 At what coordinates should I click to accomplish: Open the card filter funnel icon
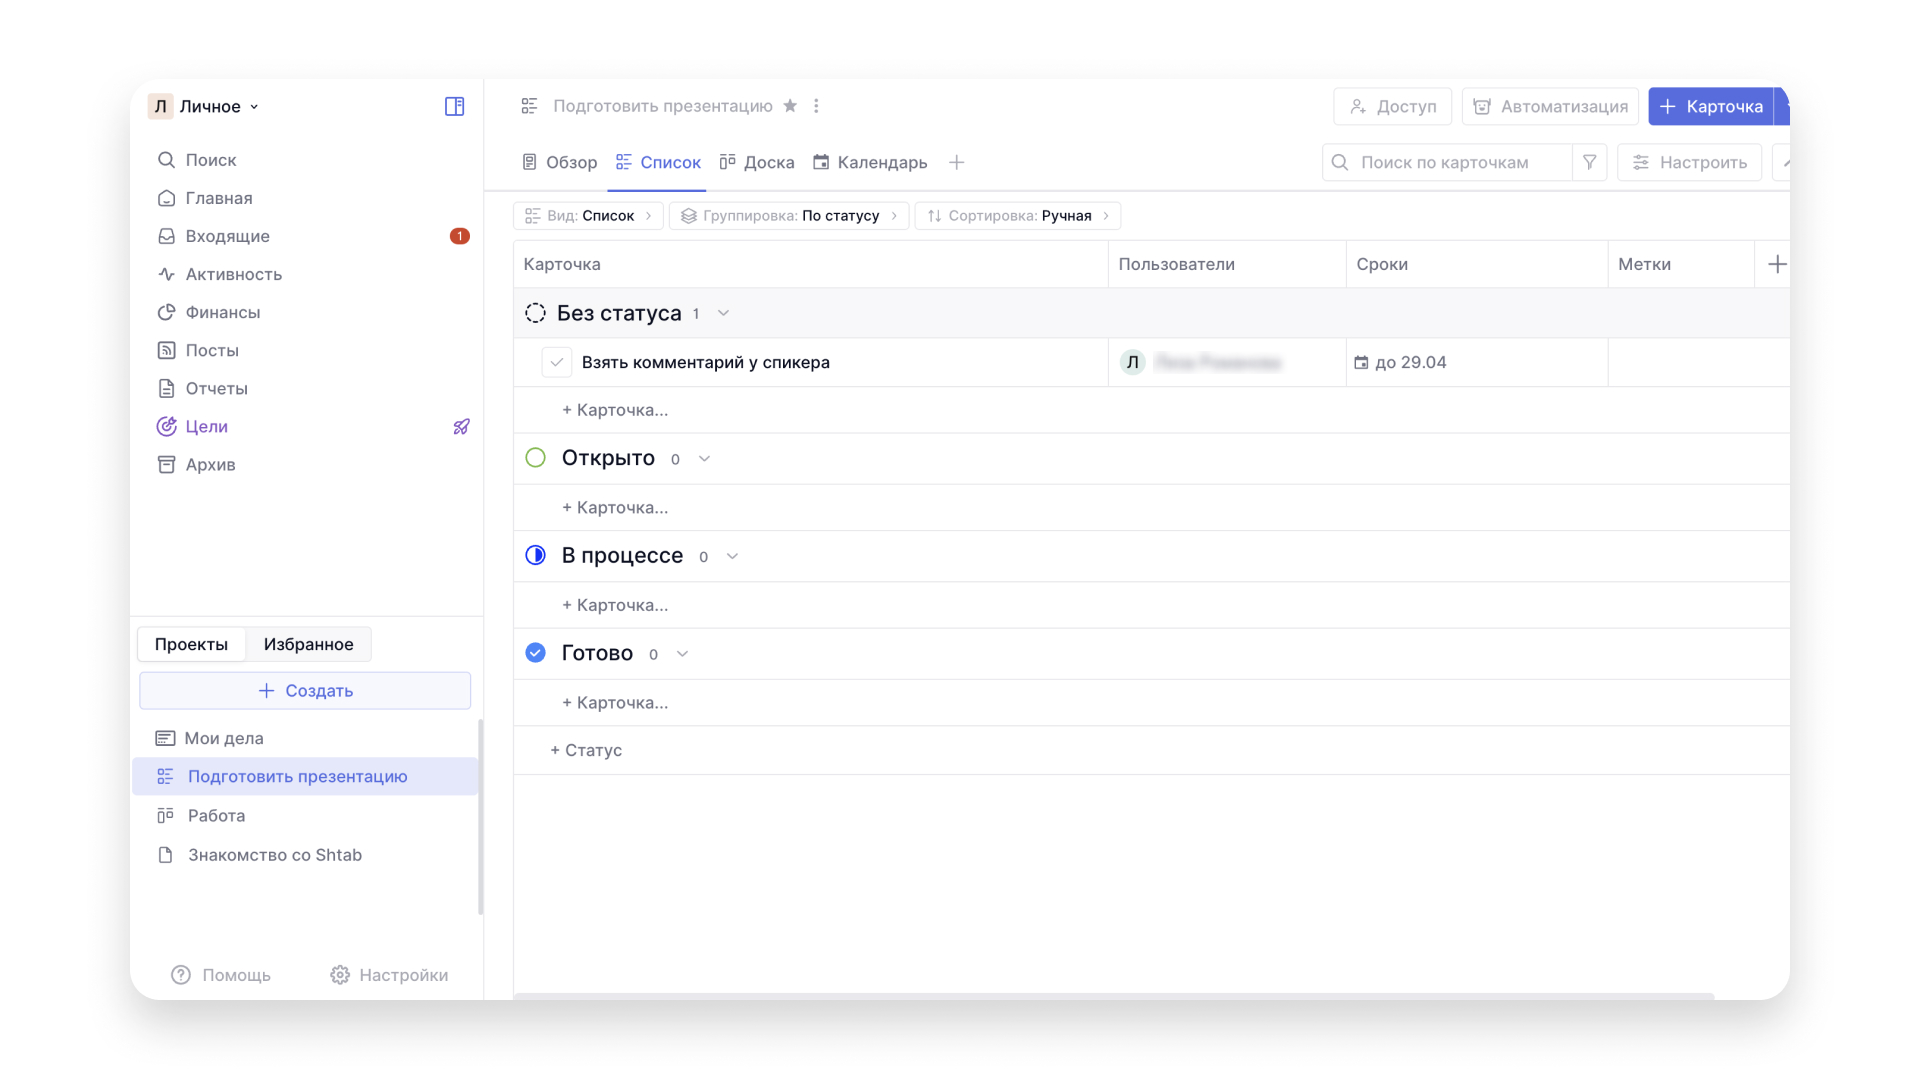(1589, 162)
